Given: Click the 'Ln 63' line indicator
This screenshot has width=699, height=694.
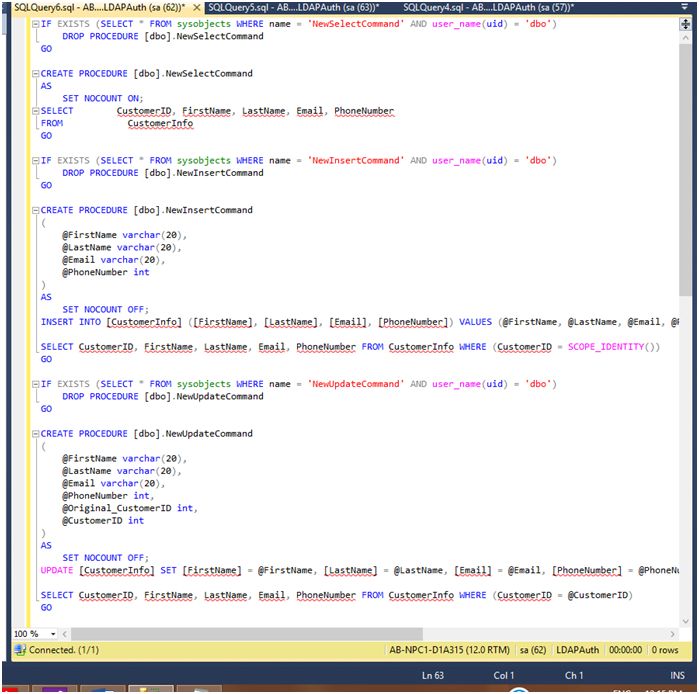Looking at the screenshot, I should pyautogui.click(x=433, y=675).
